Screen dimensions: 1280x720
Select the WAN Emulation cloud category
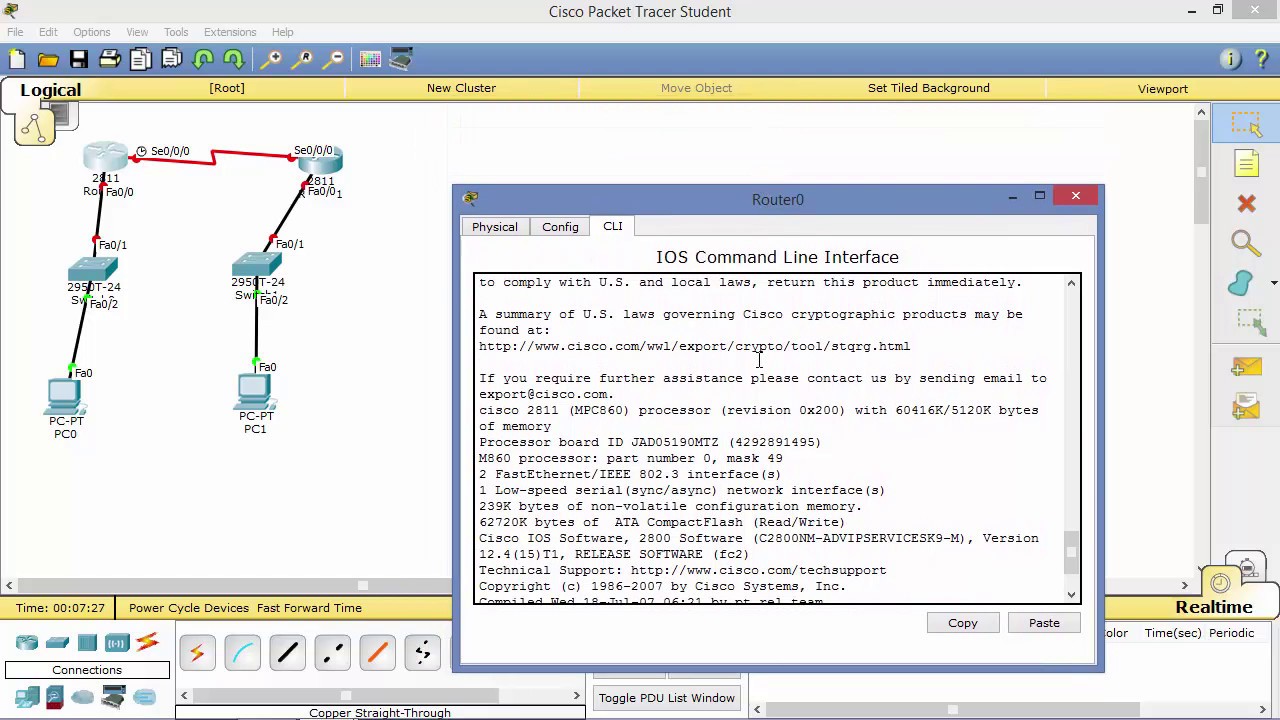(x=84, y=697)
